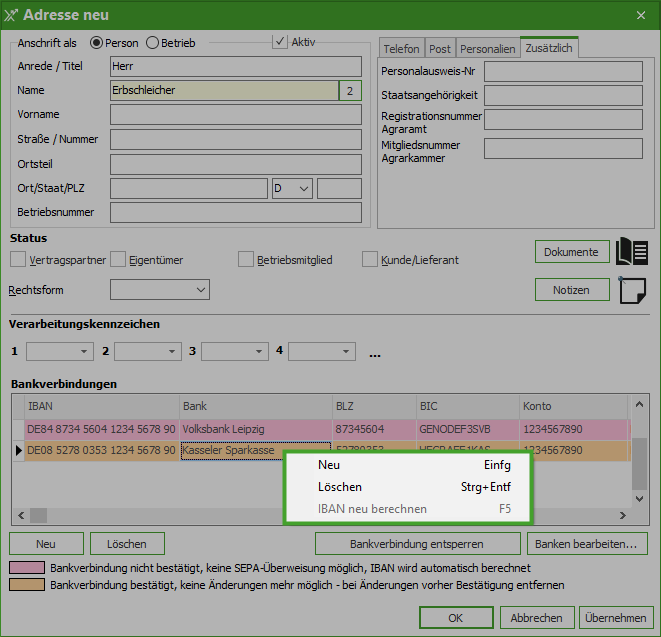Toggle the Aktiv checkbox
Image resolution: width=661 pixels, height=637 pixels.
[280, 42]
